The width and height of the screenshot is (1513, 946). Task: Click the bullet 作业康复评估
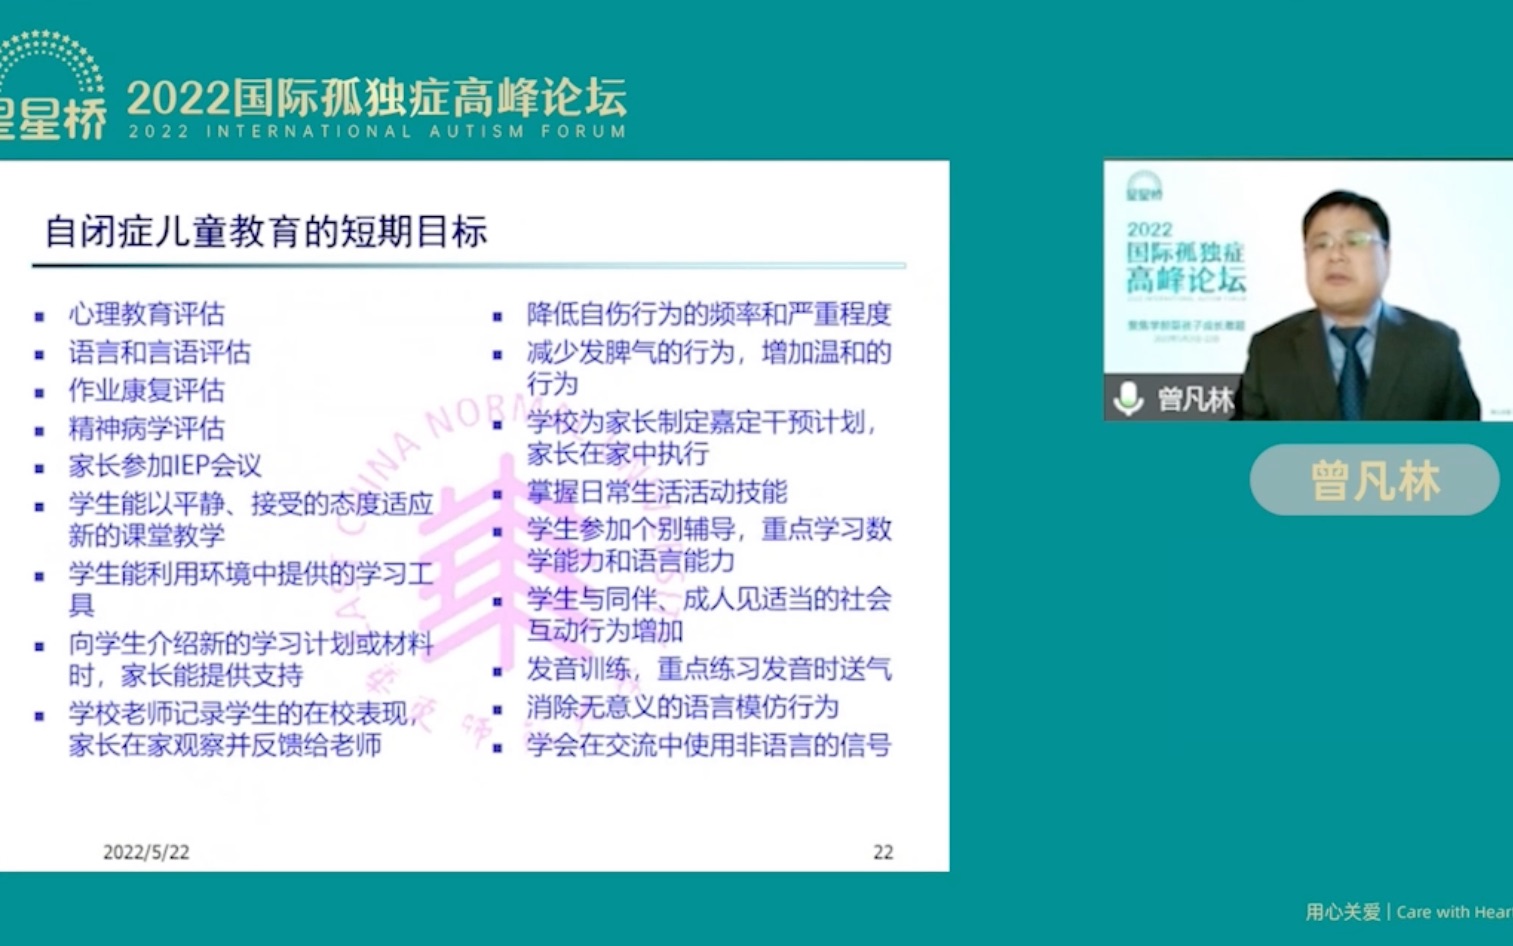click(x=146, y=390)
